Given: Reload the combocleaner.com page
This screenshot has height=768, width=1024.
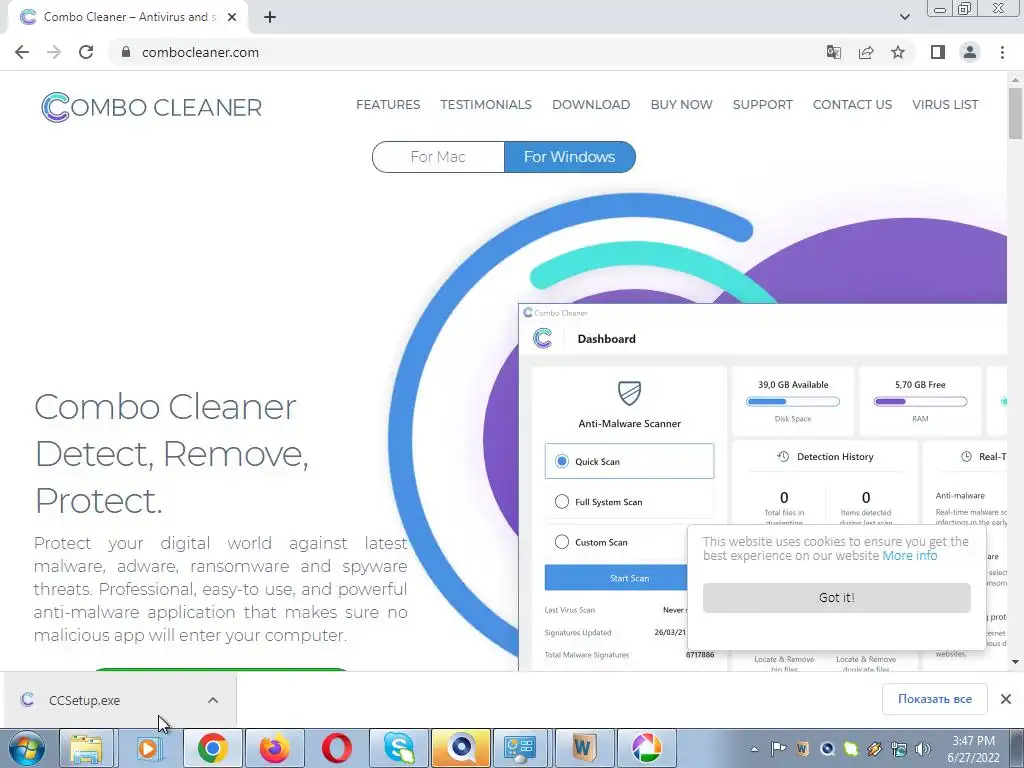Looking at the screenshot, I should tap(86, 52).
